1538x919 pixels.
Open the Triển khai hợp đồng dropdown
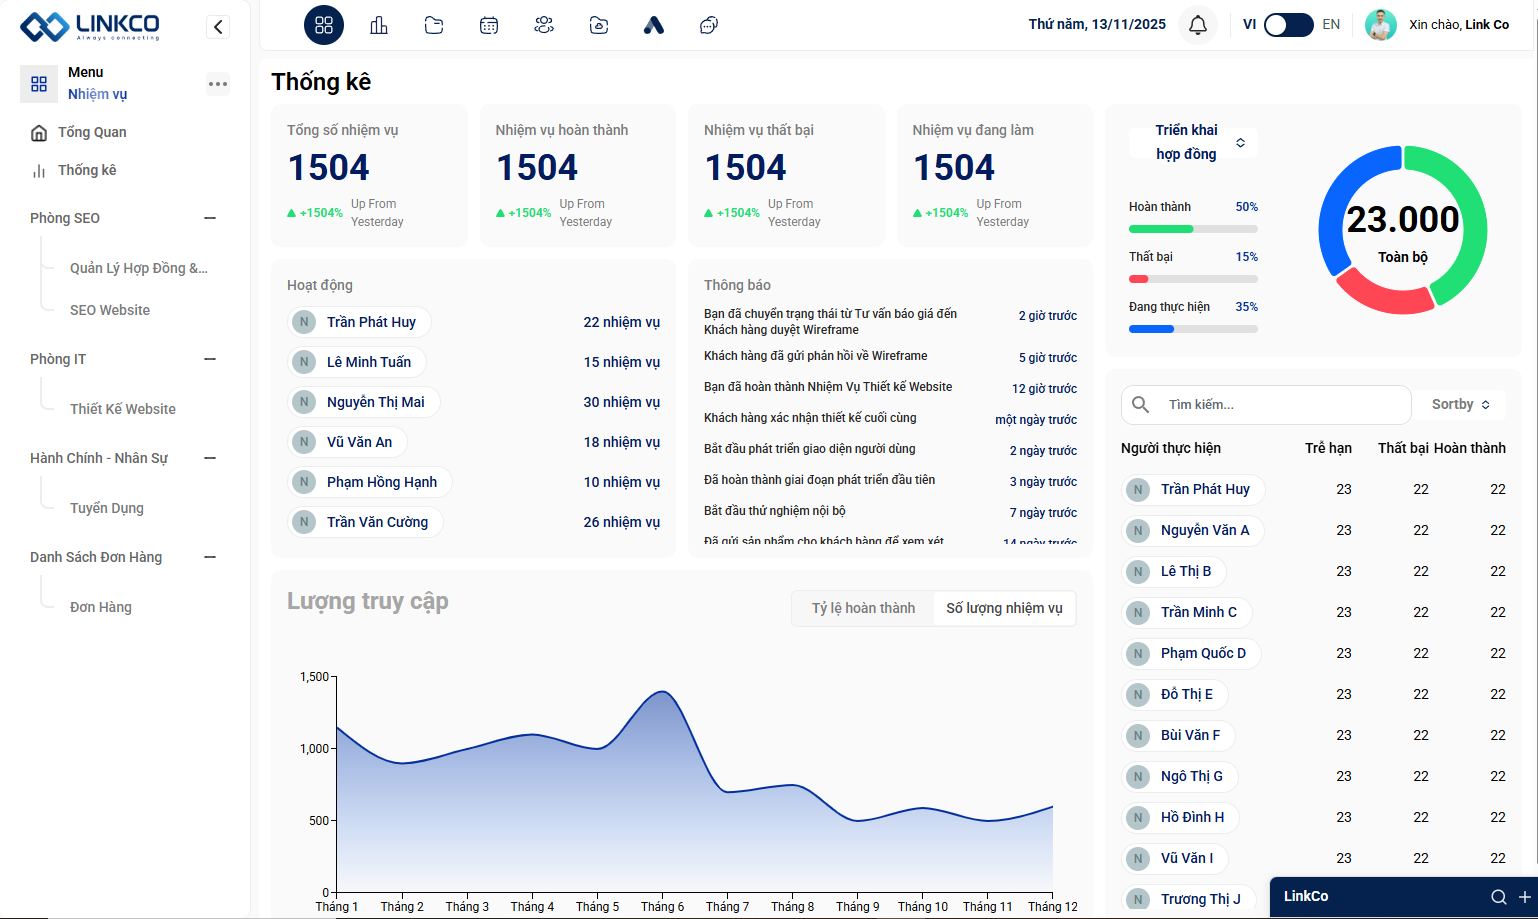1193,142
